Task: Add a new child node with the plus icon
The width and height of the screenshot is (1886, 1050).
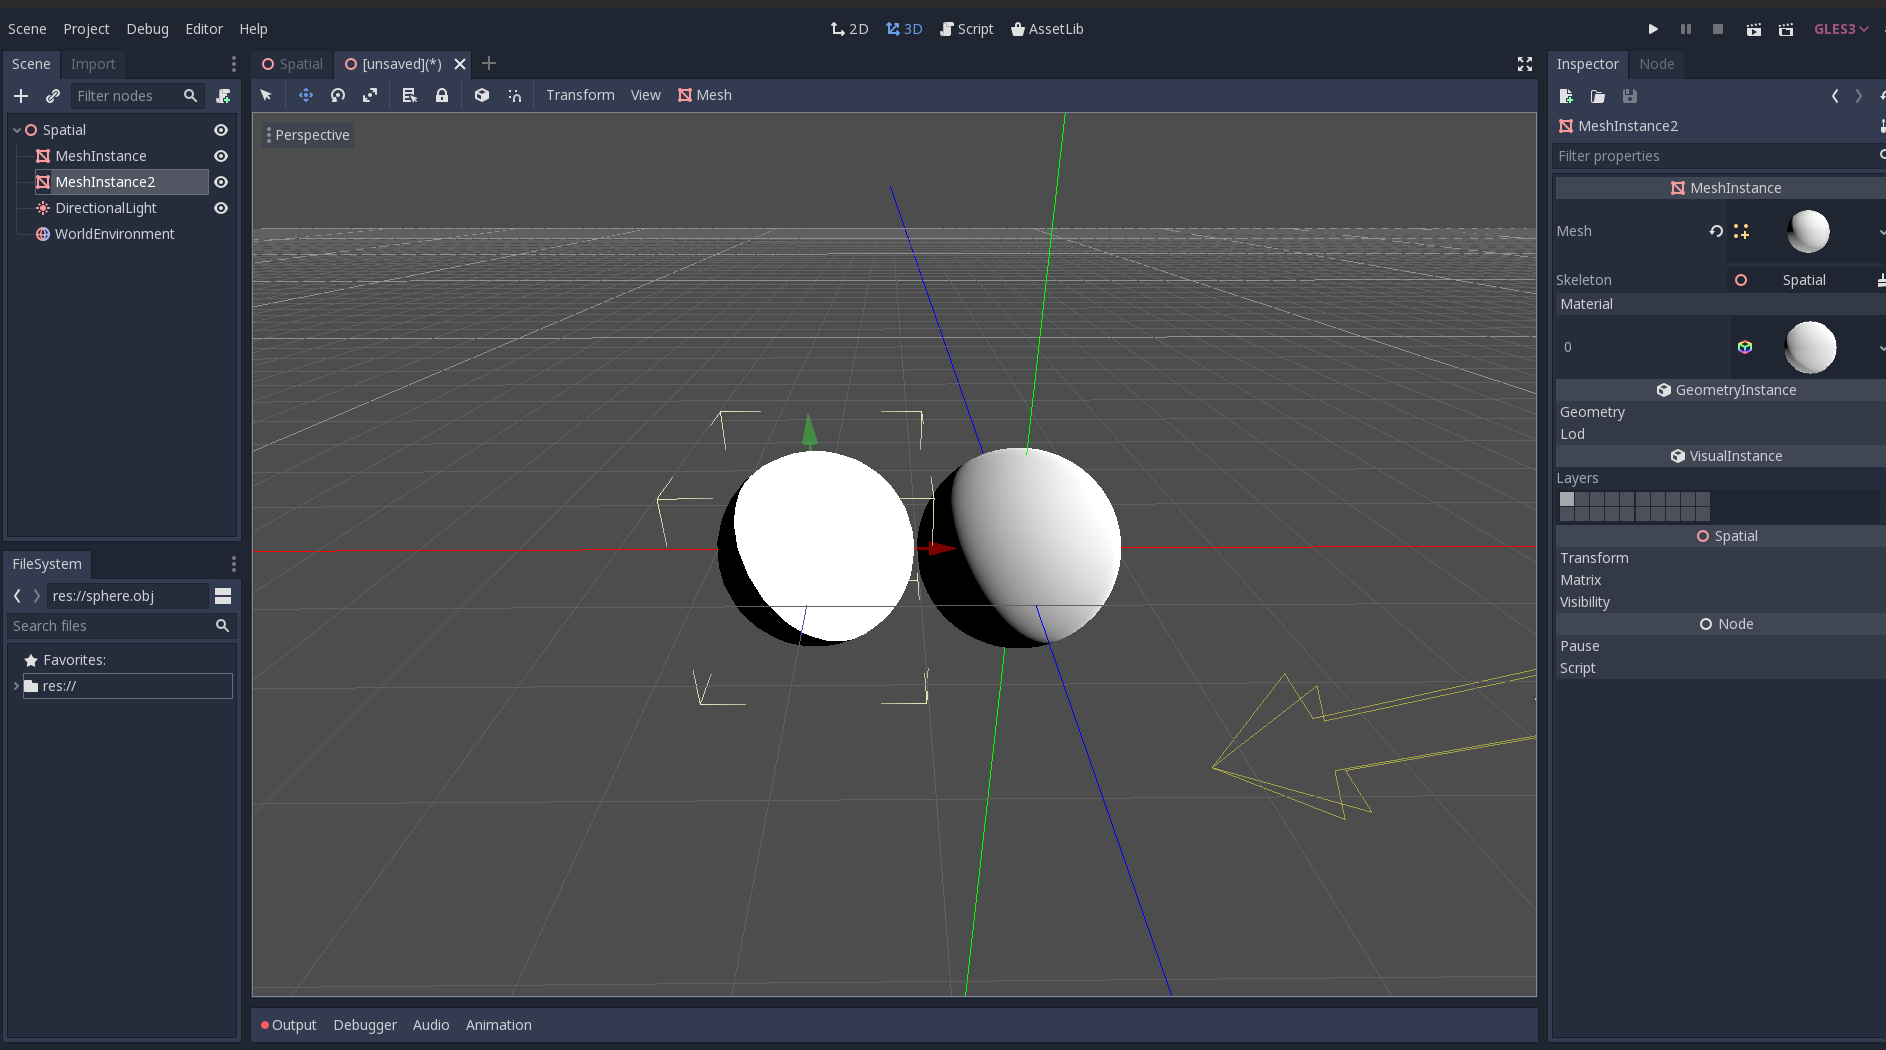Action: 21,96
